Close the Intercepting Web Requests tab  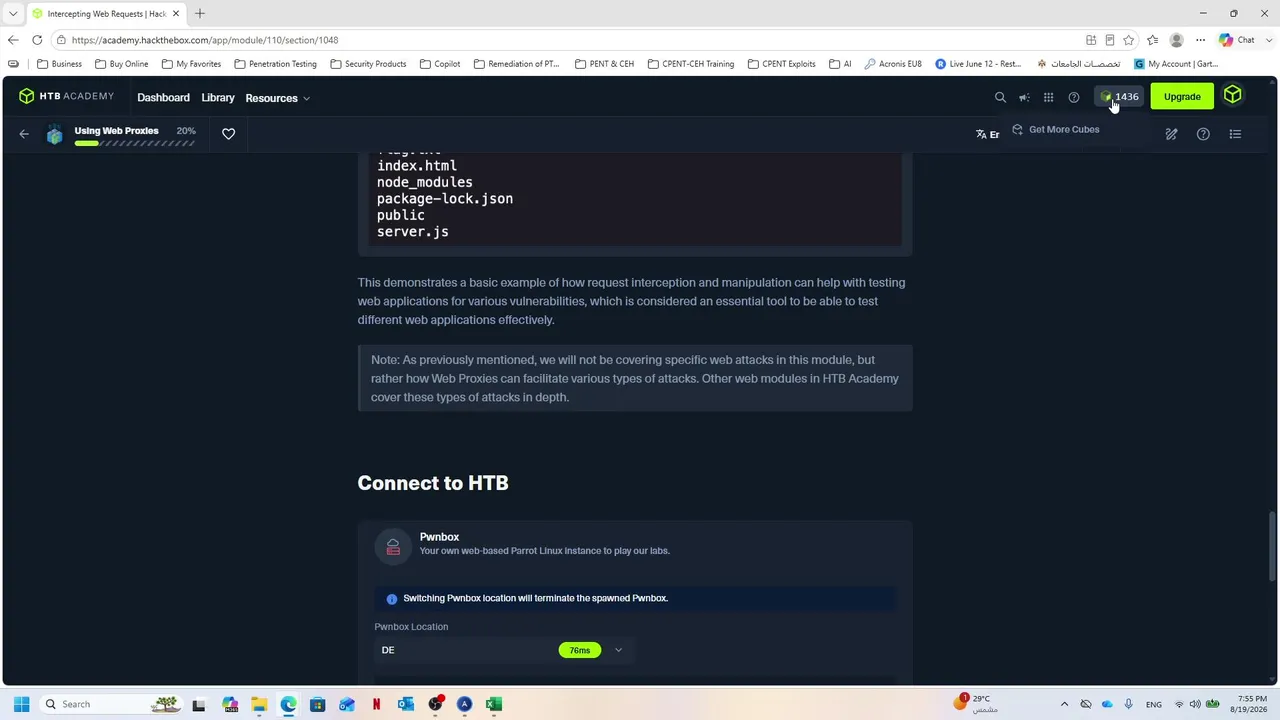[x=177, y=14]
